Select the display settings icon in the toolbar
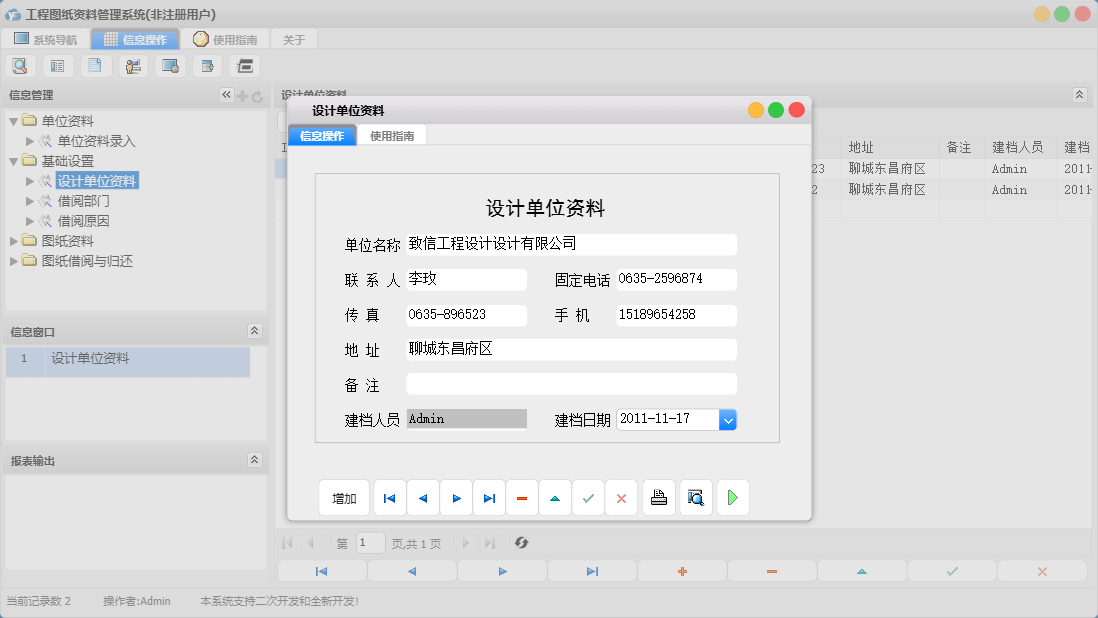The width and height of the screenshot is (1098, 618). 168,65
